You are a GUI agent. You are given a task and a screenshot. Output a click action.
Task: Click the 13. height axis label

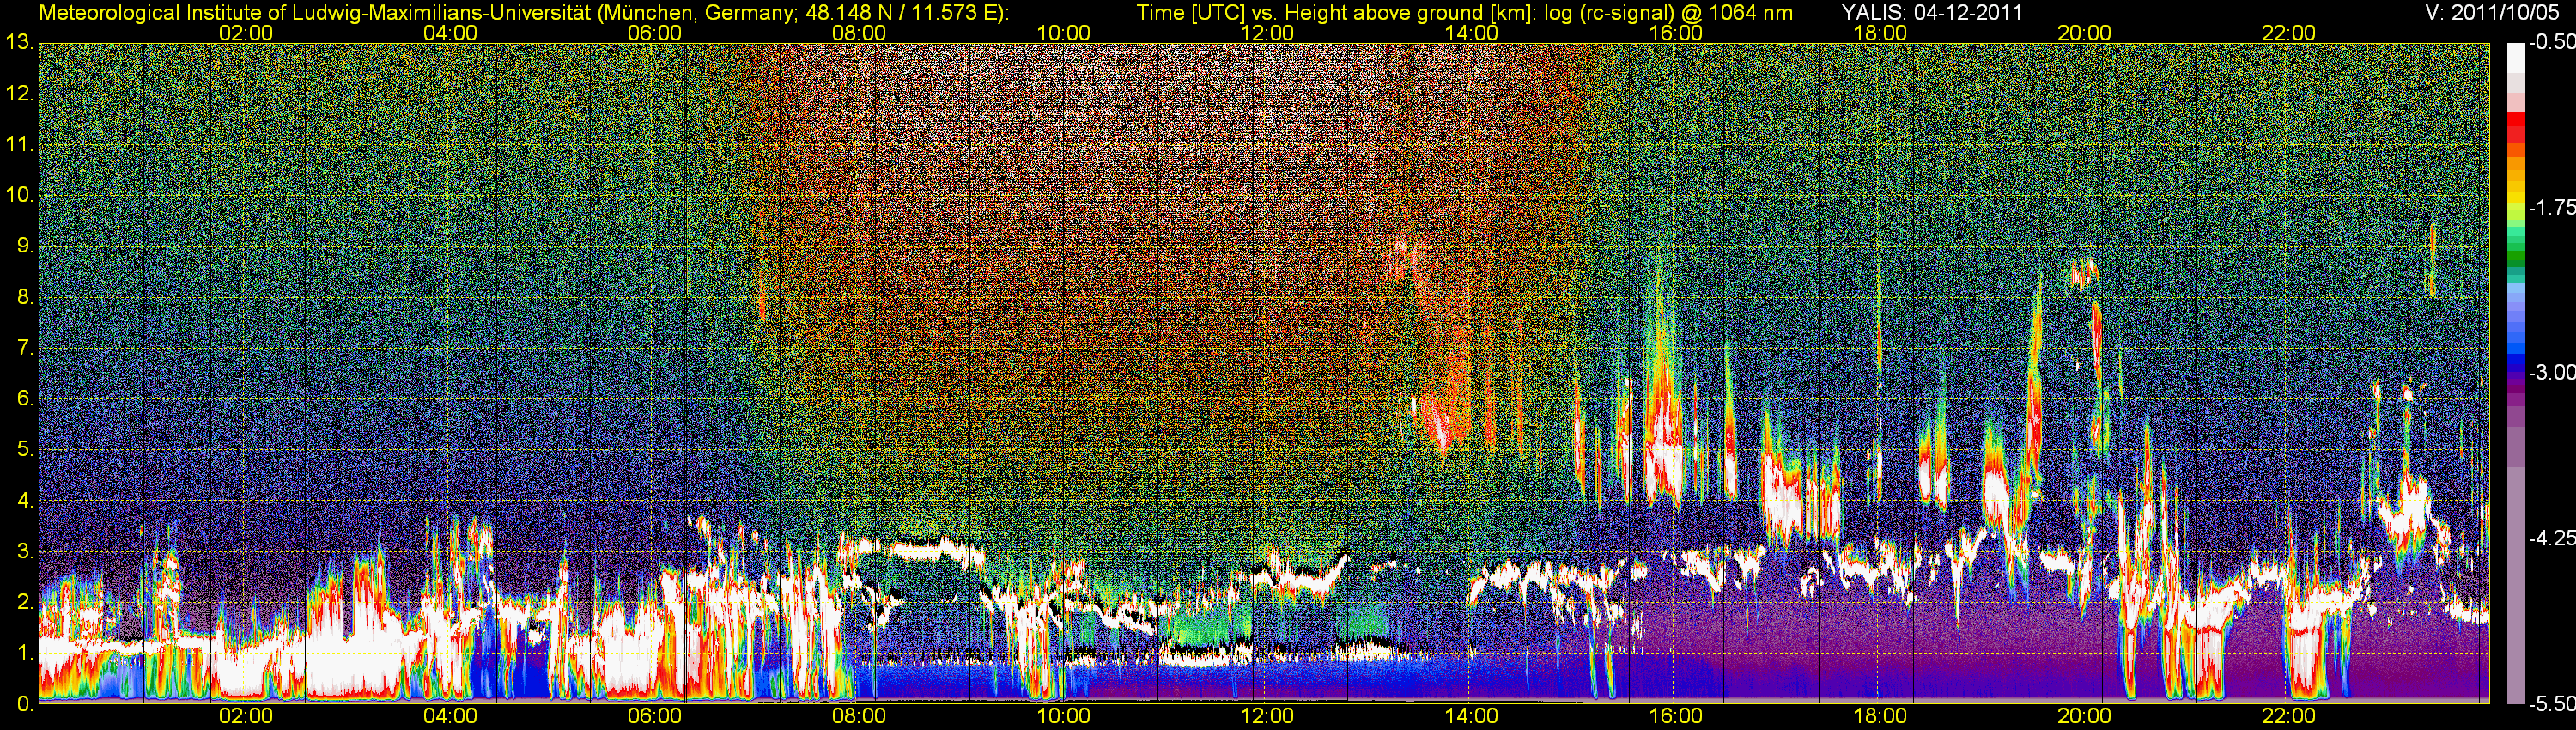click(x=19, y=42)
